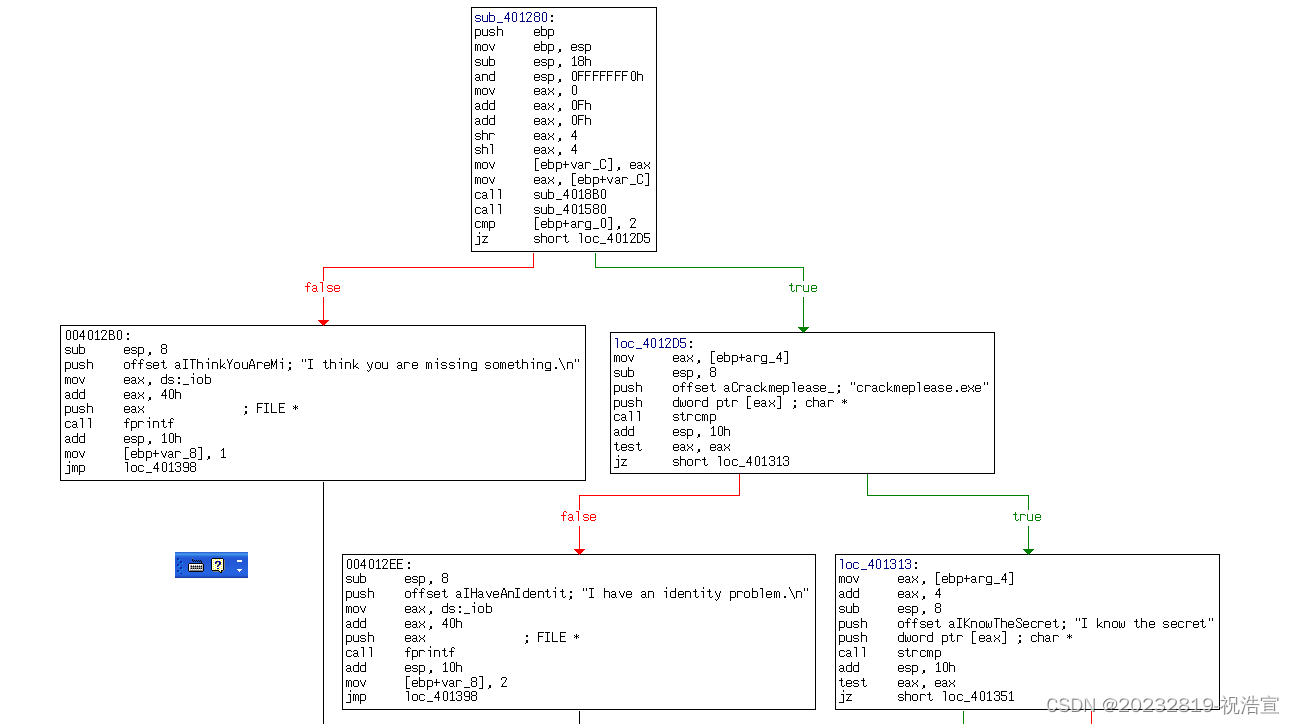
Task: Click the true label under sub_401280
Action: (803, 288)
